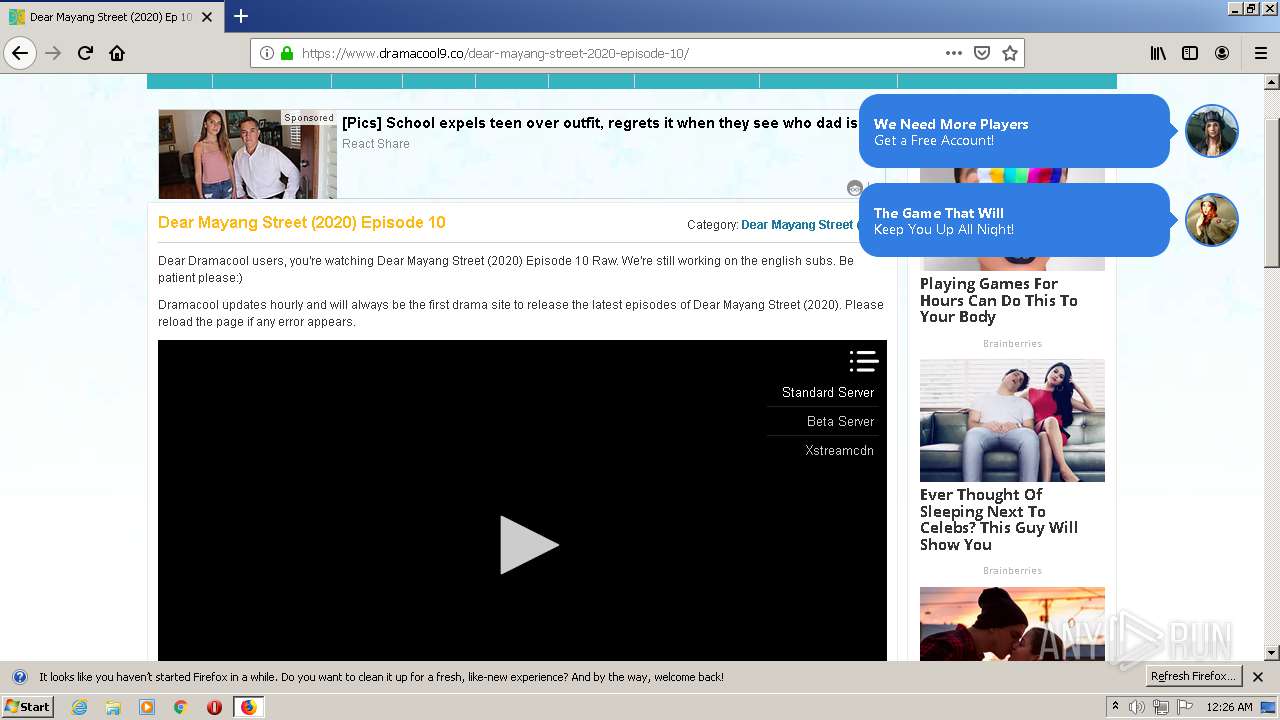Open the Library panel

click(x=1158, y=53)
